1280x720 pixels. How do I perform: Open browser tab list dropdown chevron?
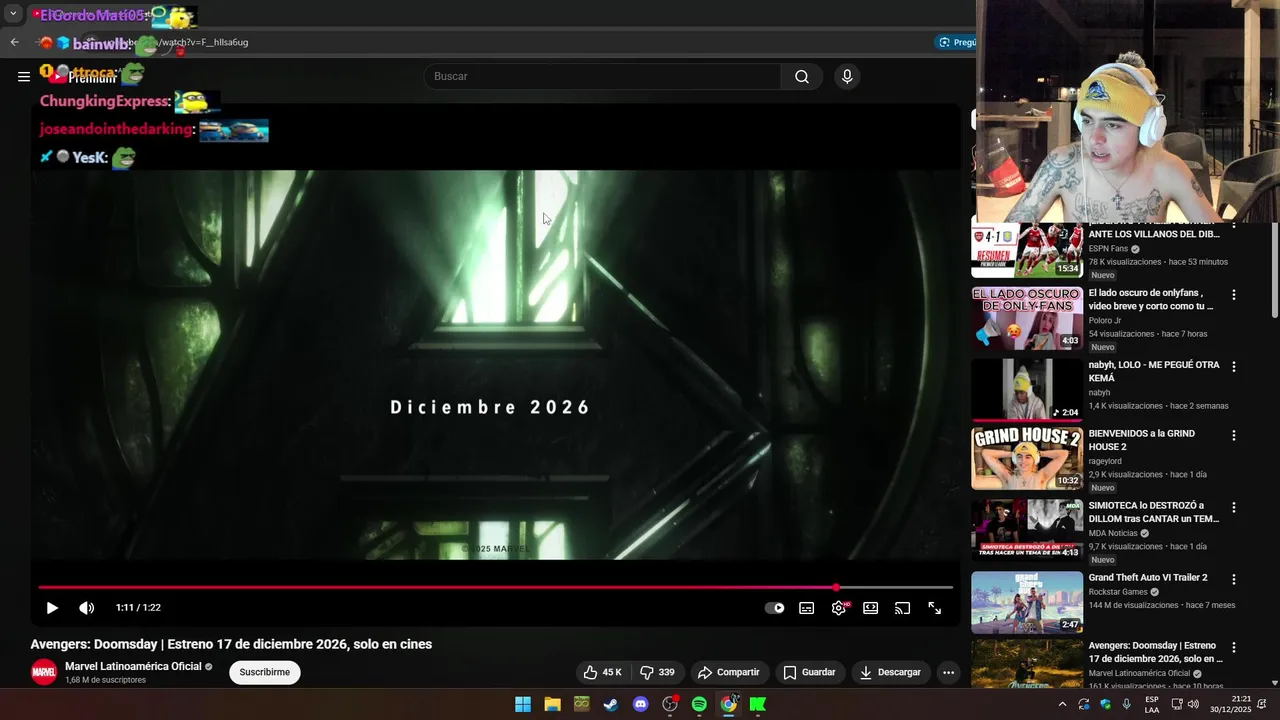coord(13,14)
